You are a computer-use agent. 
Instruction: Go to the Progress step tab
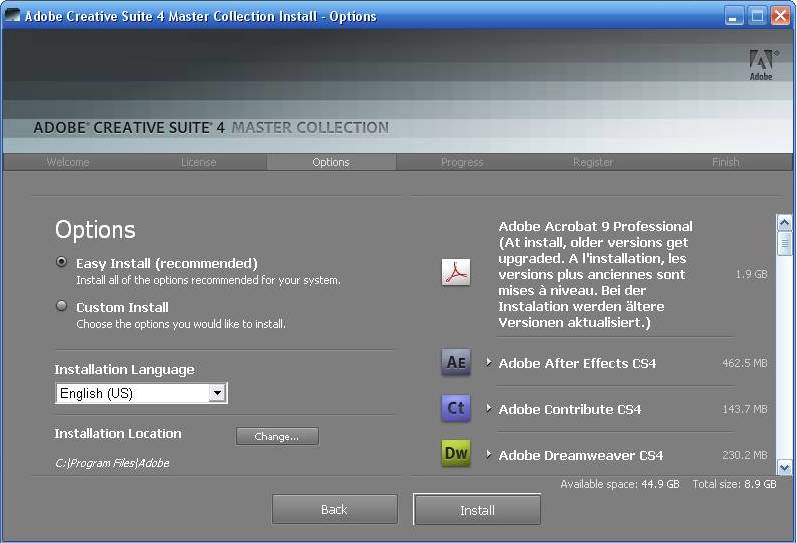pos(462,162)
